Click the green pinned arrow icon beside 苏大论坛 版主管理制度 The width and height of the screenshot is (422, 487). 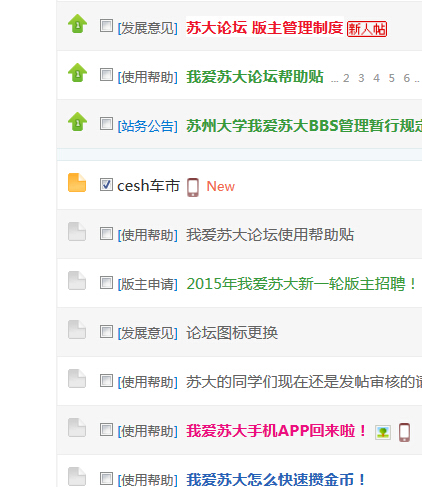(x=77, y=24)
